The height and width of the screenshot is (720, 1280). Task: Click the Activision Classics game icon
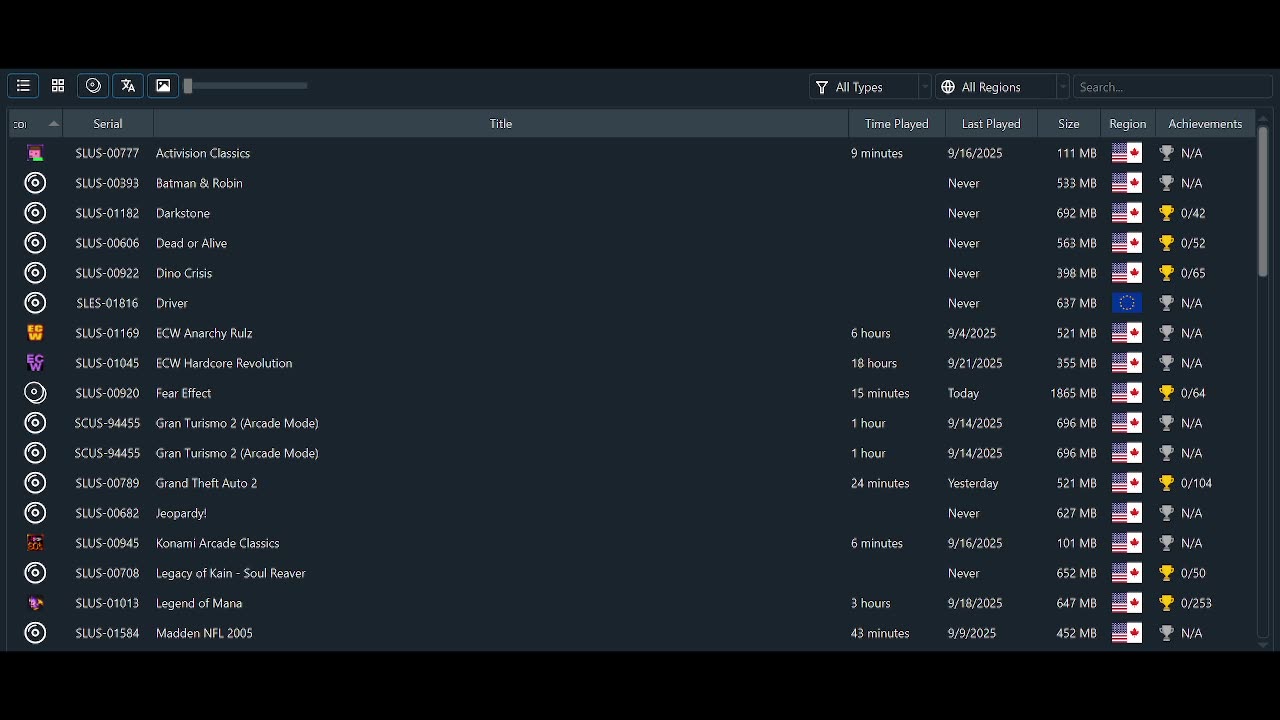tap(35, 153)
